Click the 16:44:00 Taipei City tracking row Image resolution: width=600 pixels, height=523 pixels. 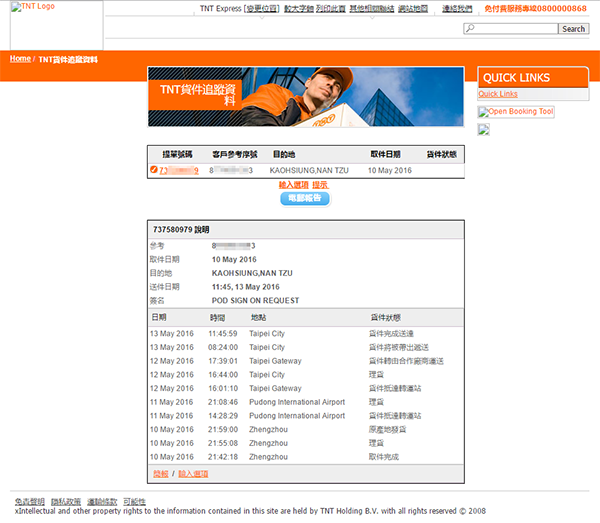tap(306, 375)
